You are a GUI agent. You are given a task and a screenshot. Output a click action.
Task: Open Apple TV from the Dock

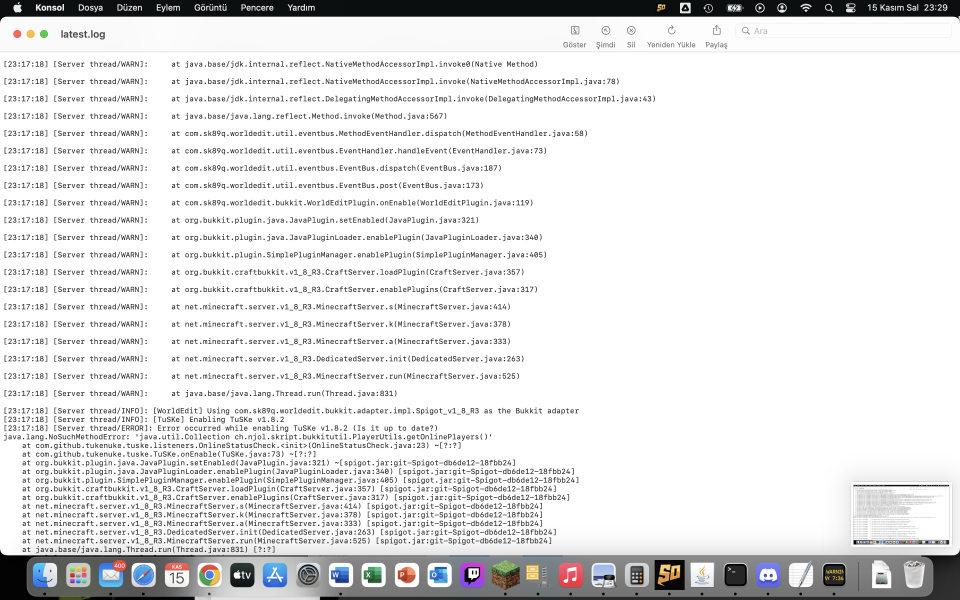tap(242, 576)
